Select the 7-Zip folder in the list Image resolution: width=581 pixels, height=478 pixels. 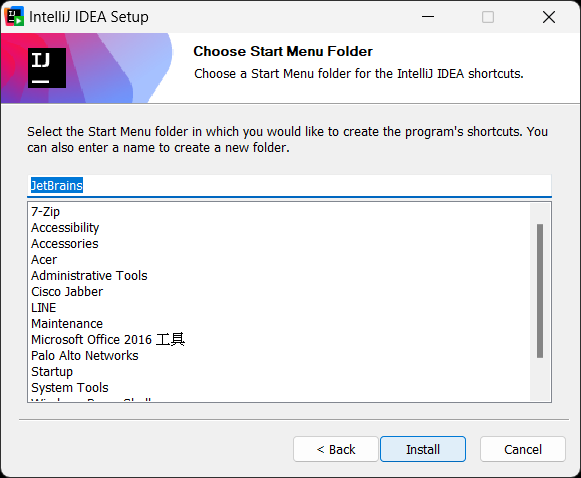46,212
